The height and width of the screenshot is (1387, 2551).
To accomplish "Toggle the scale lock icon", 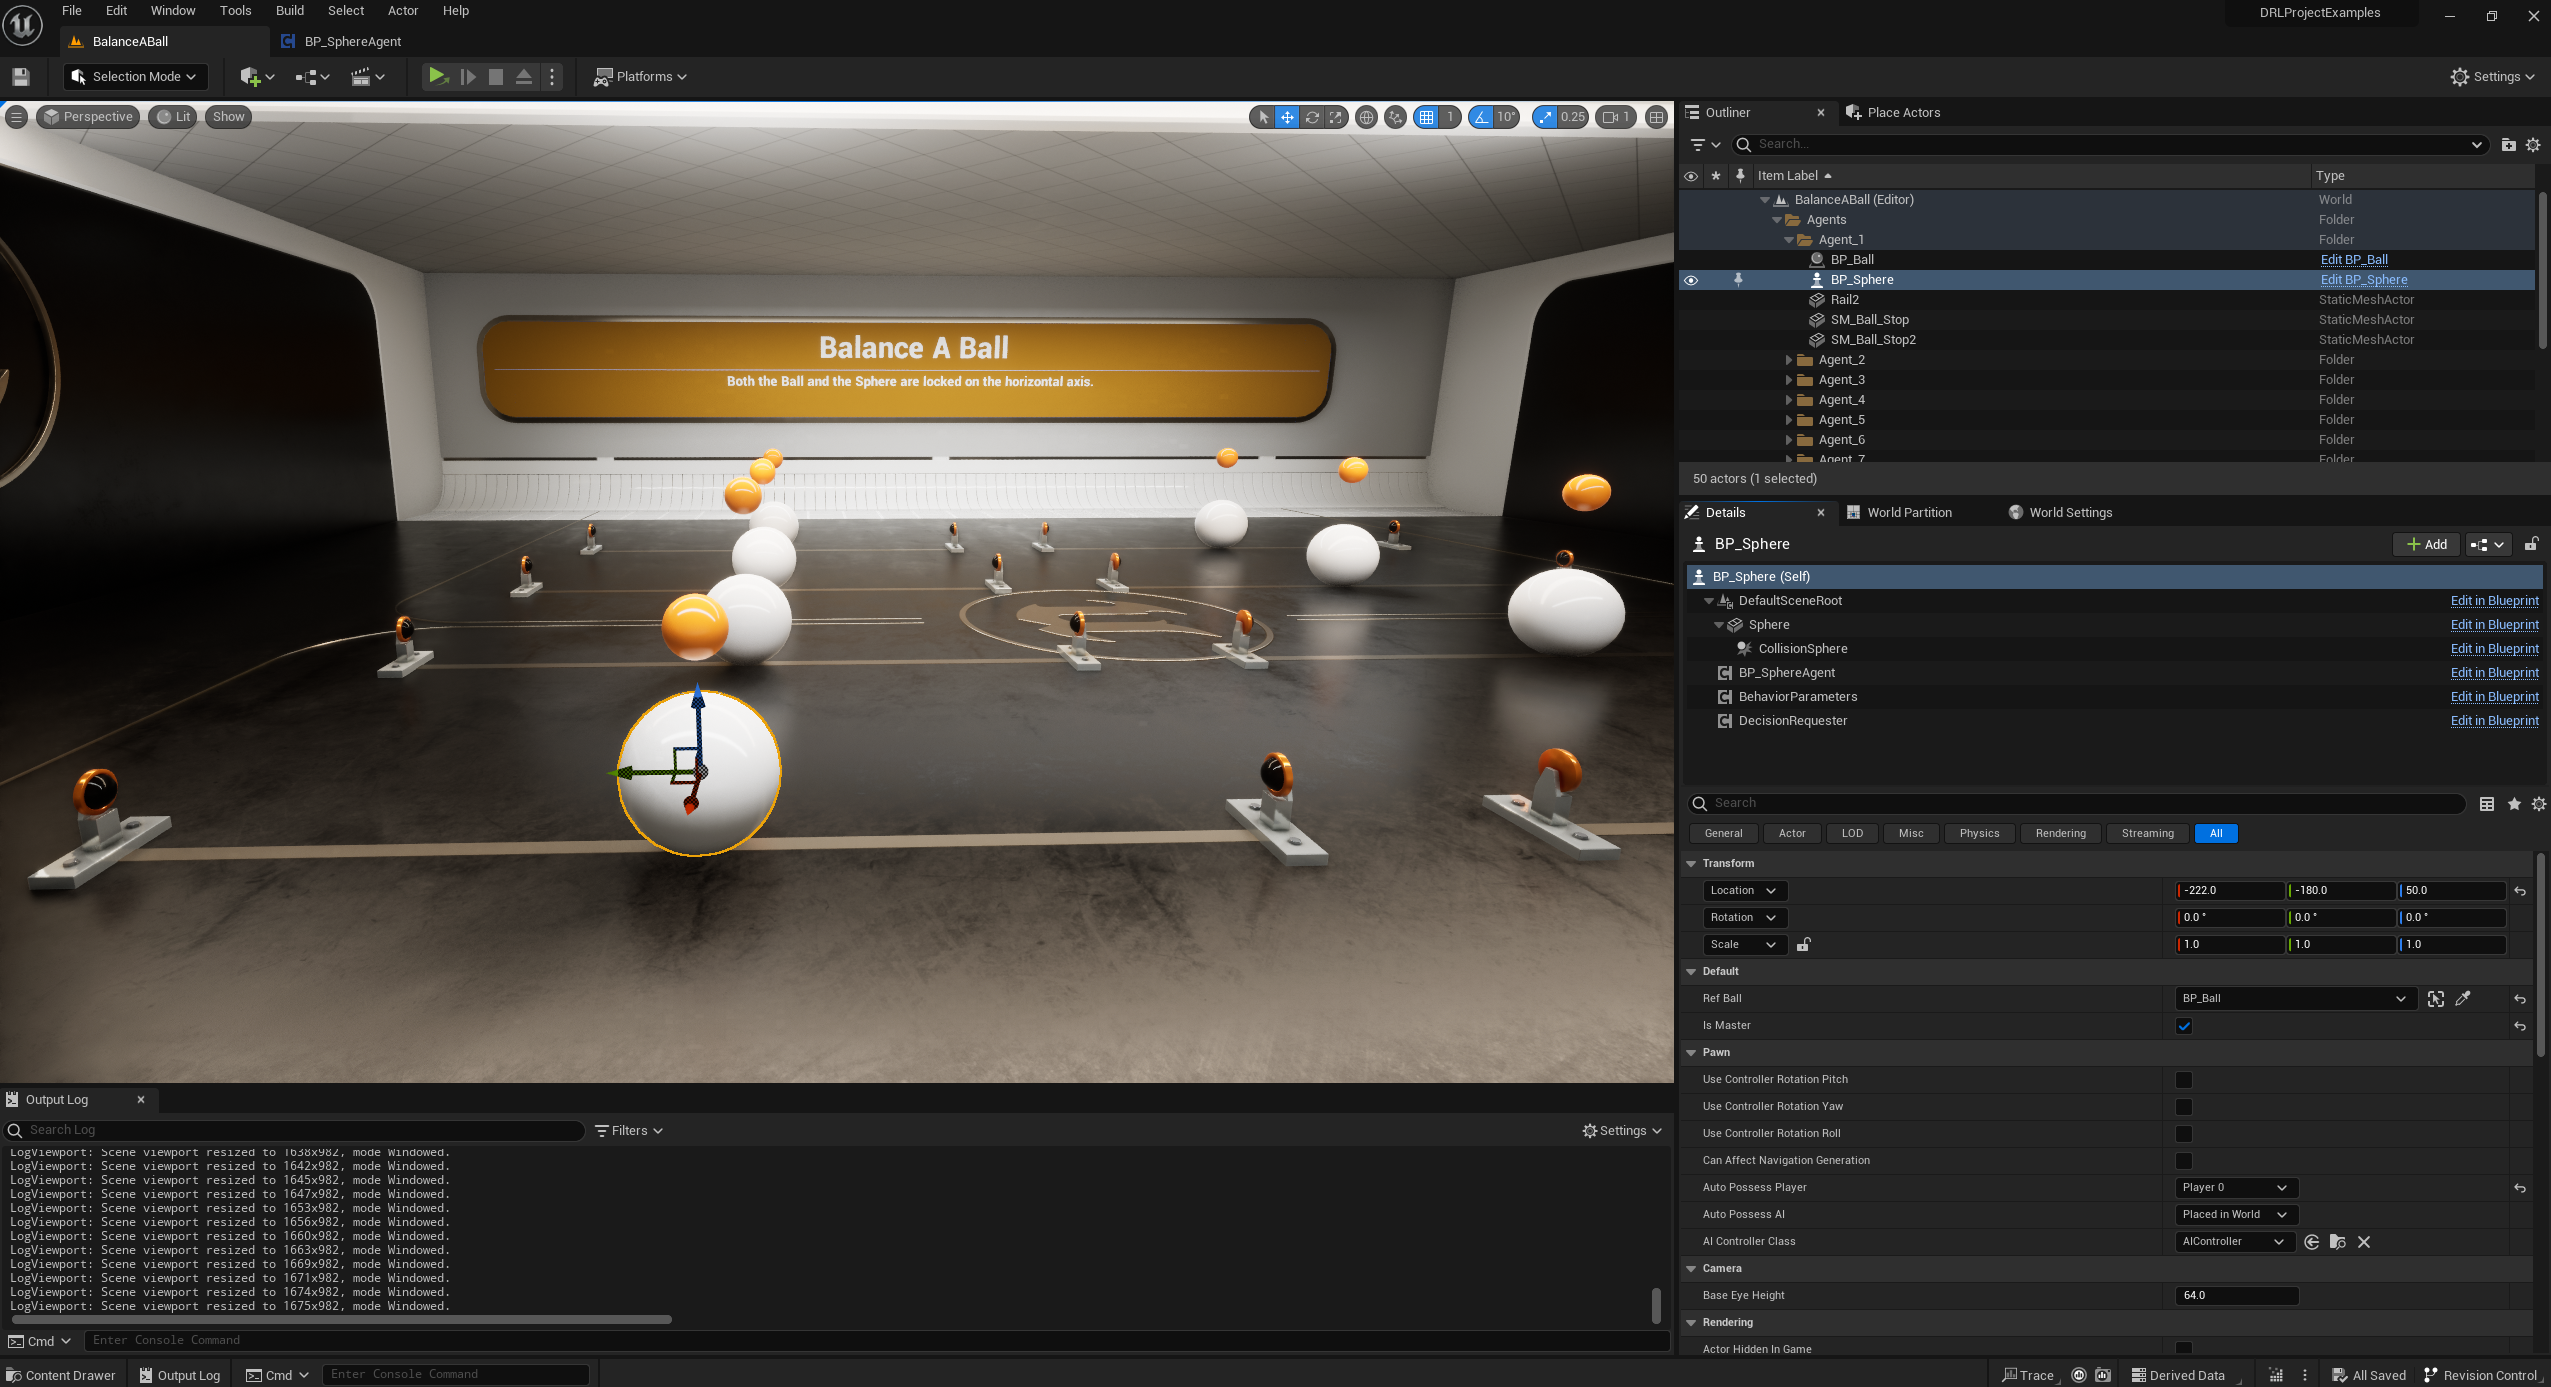I will tap(1803, 945).
